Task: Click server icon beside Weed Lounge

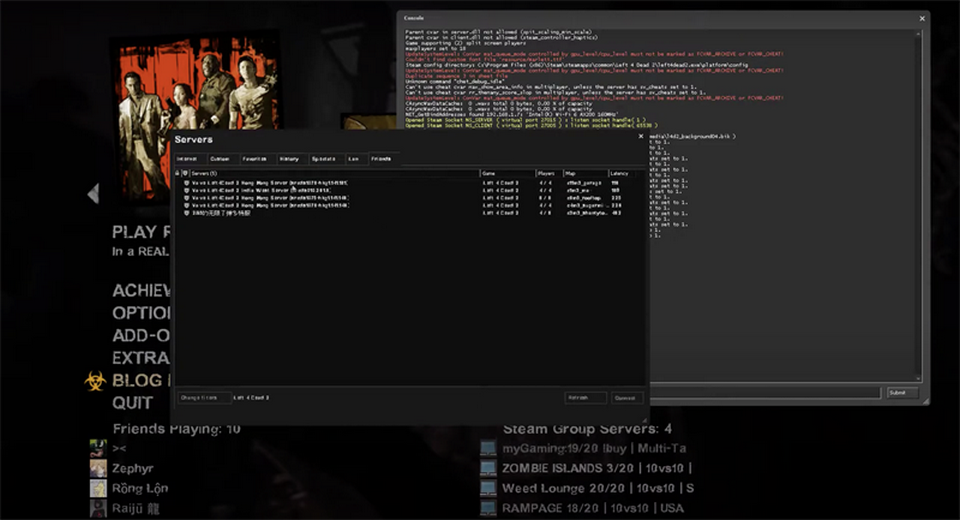Action: 488,488
